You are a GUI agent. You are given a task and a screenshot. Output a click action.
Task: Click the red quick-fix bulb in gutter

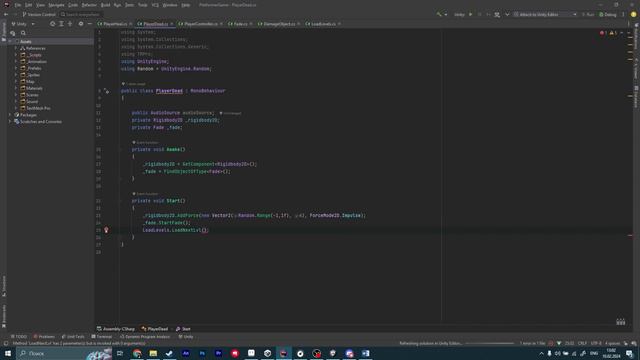[106, 230]
